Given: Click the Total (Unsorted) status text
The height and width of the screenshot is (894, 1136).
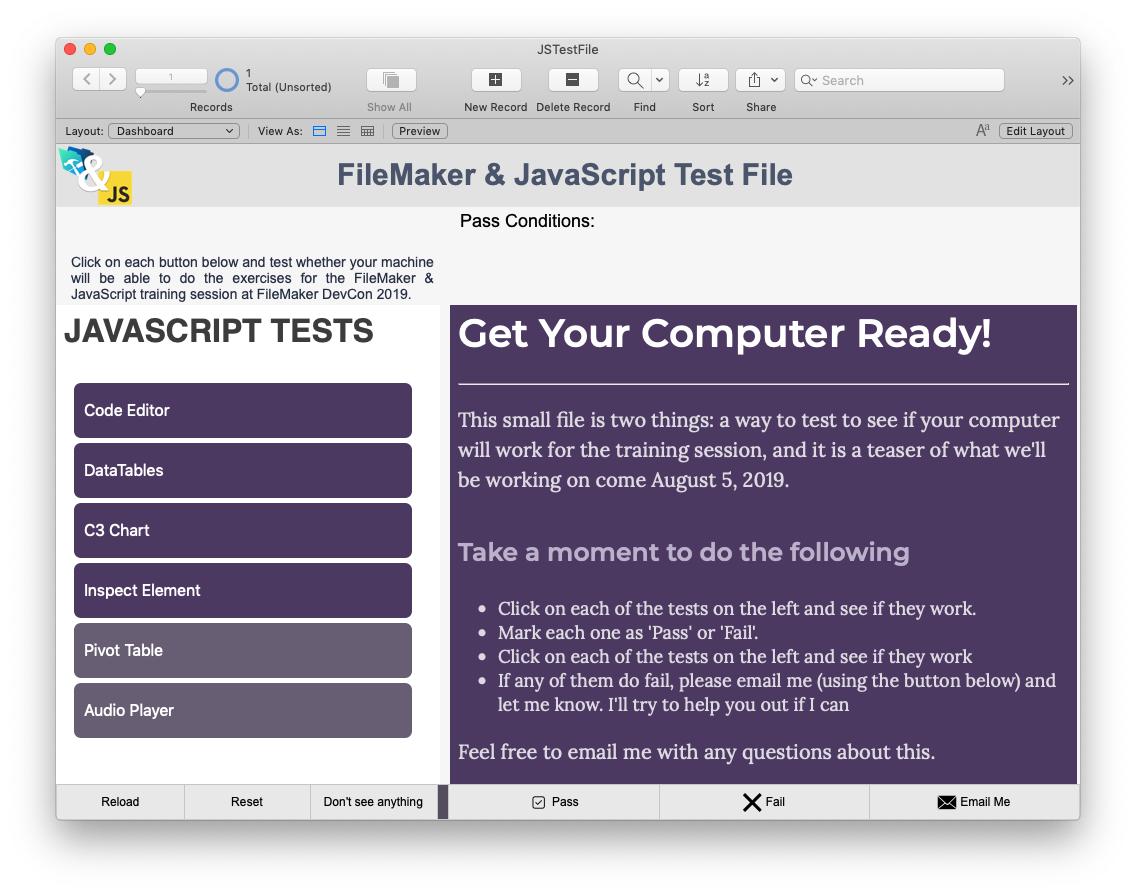Looking at the screenshot, I should click(x=288, y=87).
